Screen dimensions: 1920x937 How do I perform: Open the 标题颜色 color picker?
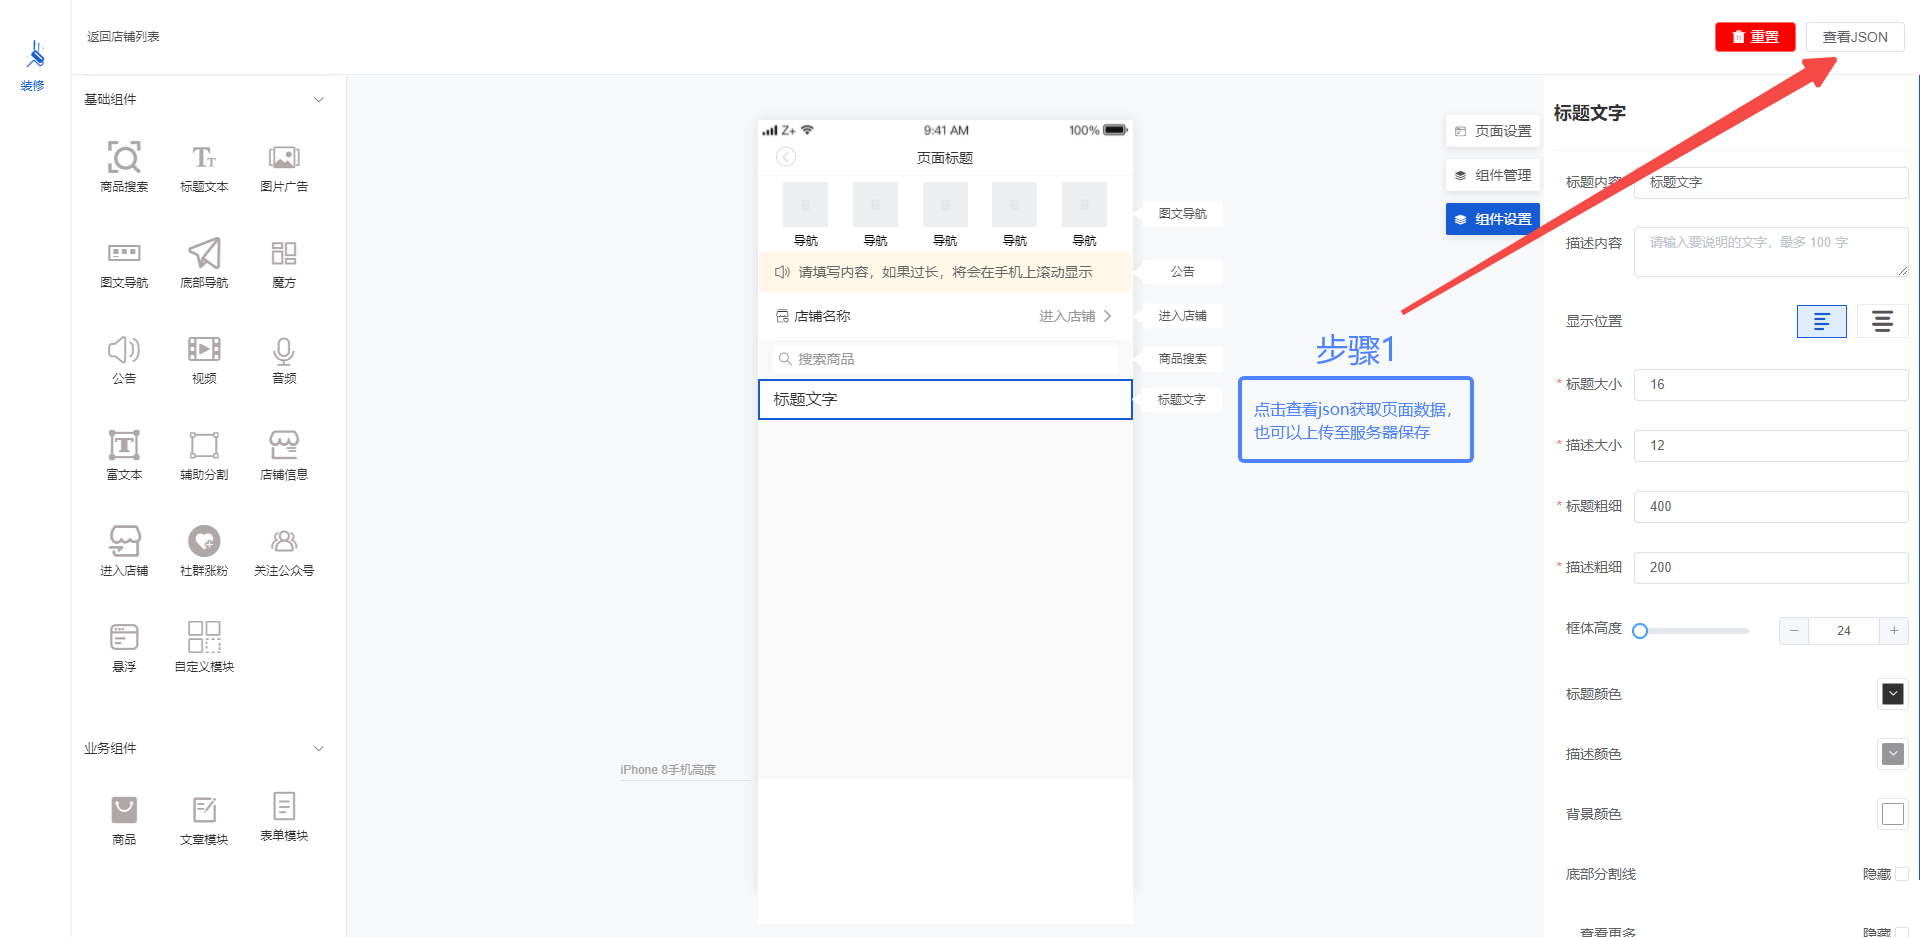(1892, 694)
